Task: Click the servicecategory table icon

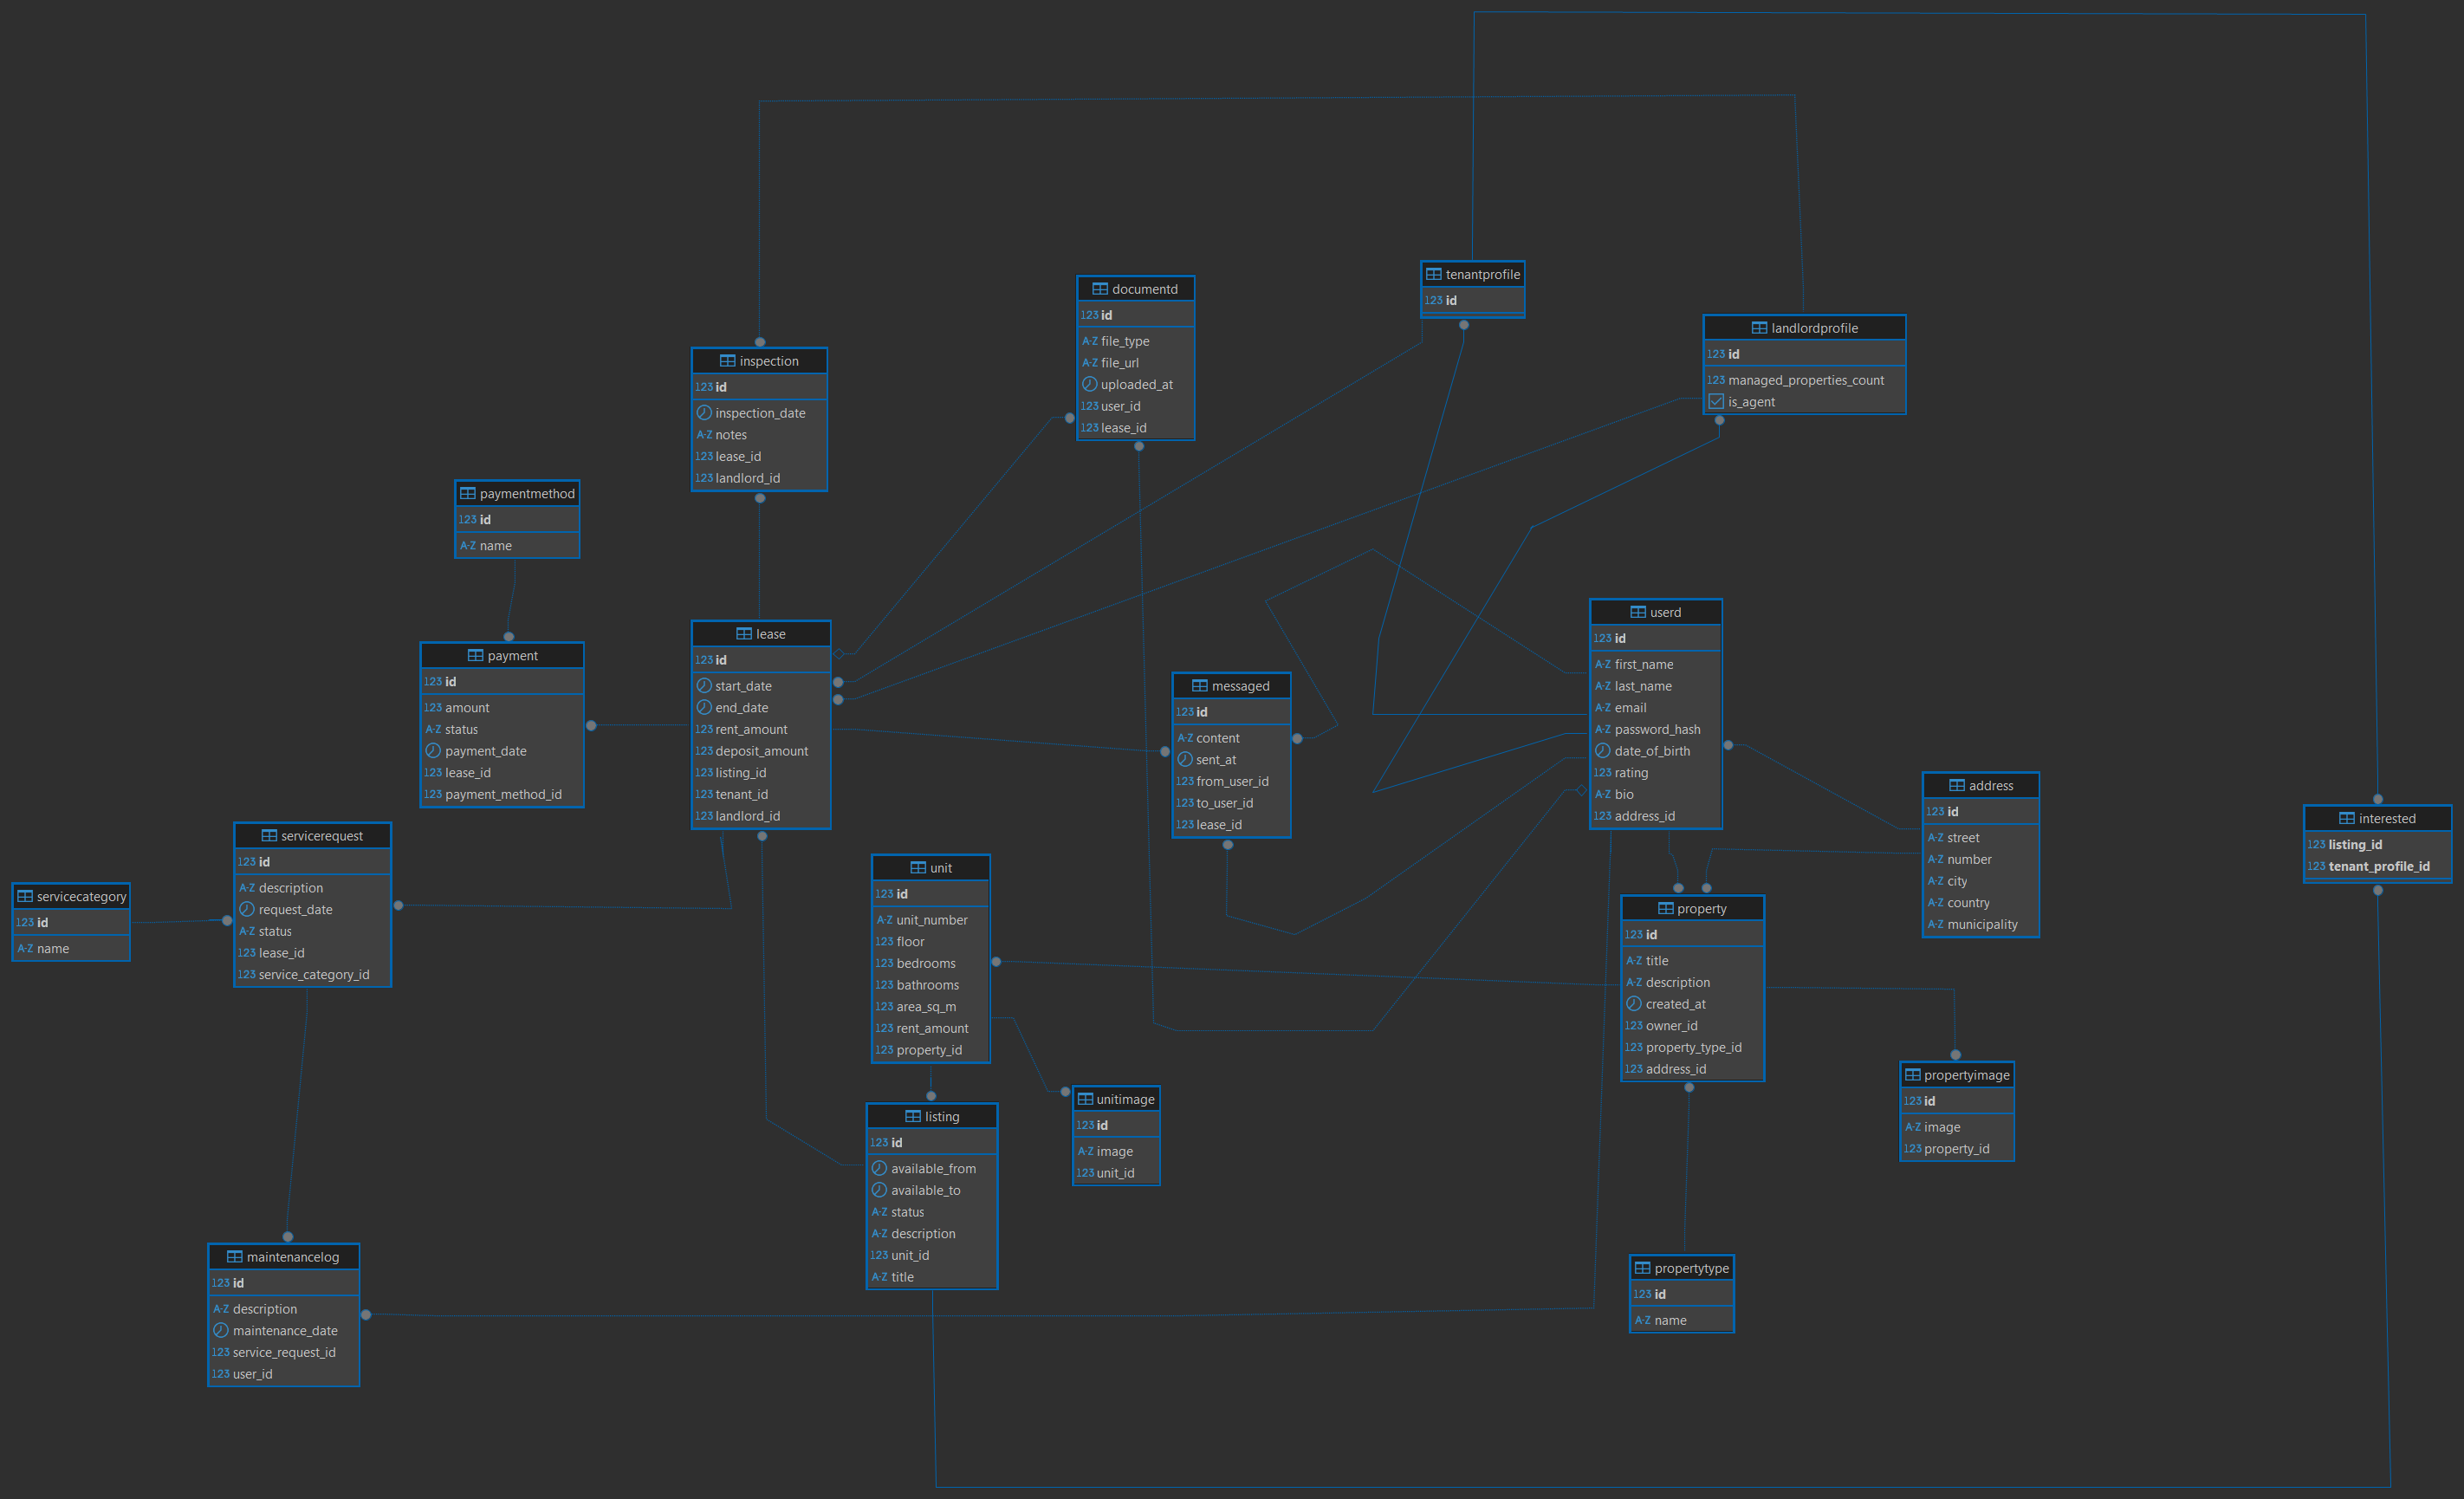Action: pos(25,896)
